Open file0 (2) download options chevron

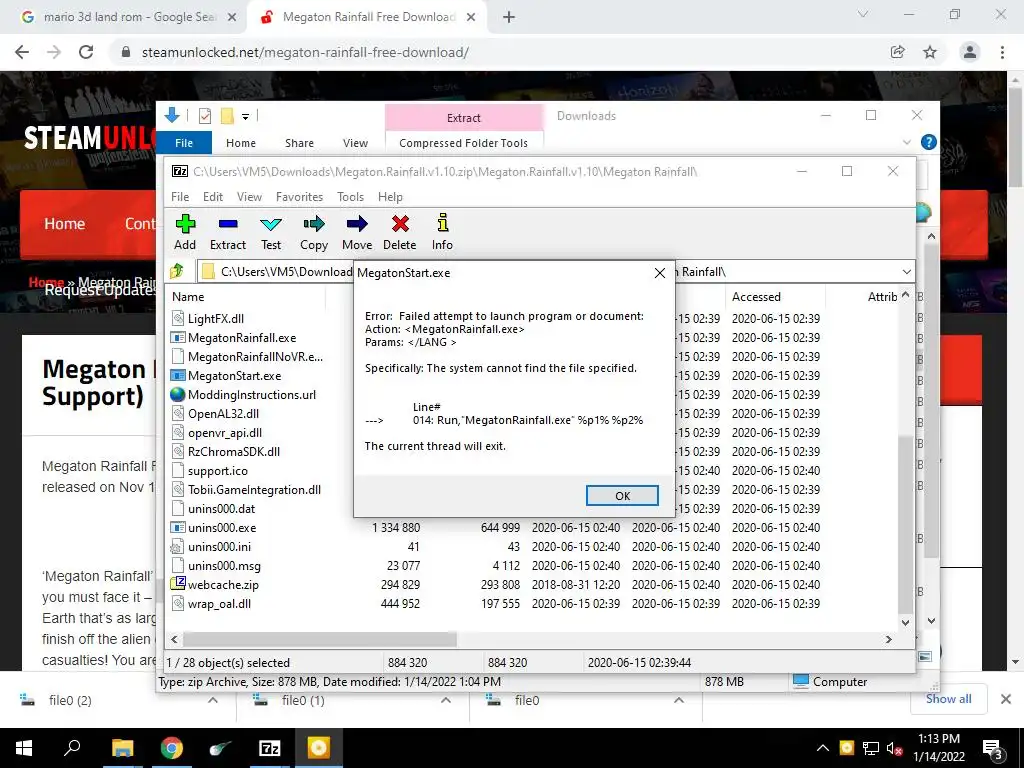coord(213,700)
